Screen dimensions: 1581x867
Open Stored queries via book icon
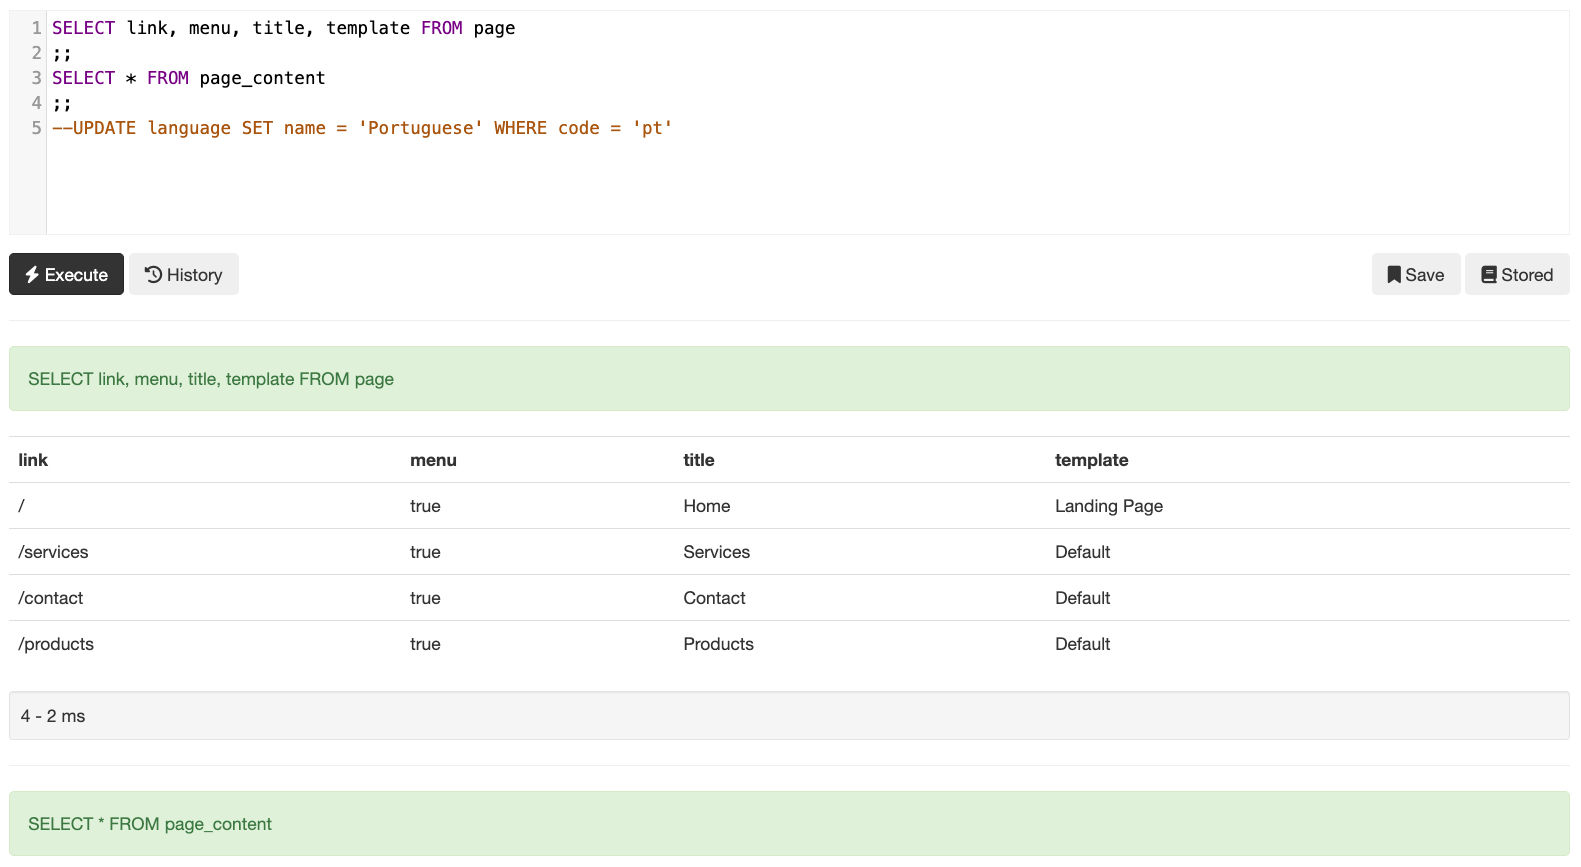pyautogui.click(x=1488, y=275)
